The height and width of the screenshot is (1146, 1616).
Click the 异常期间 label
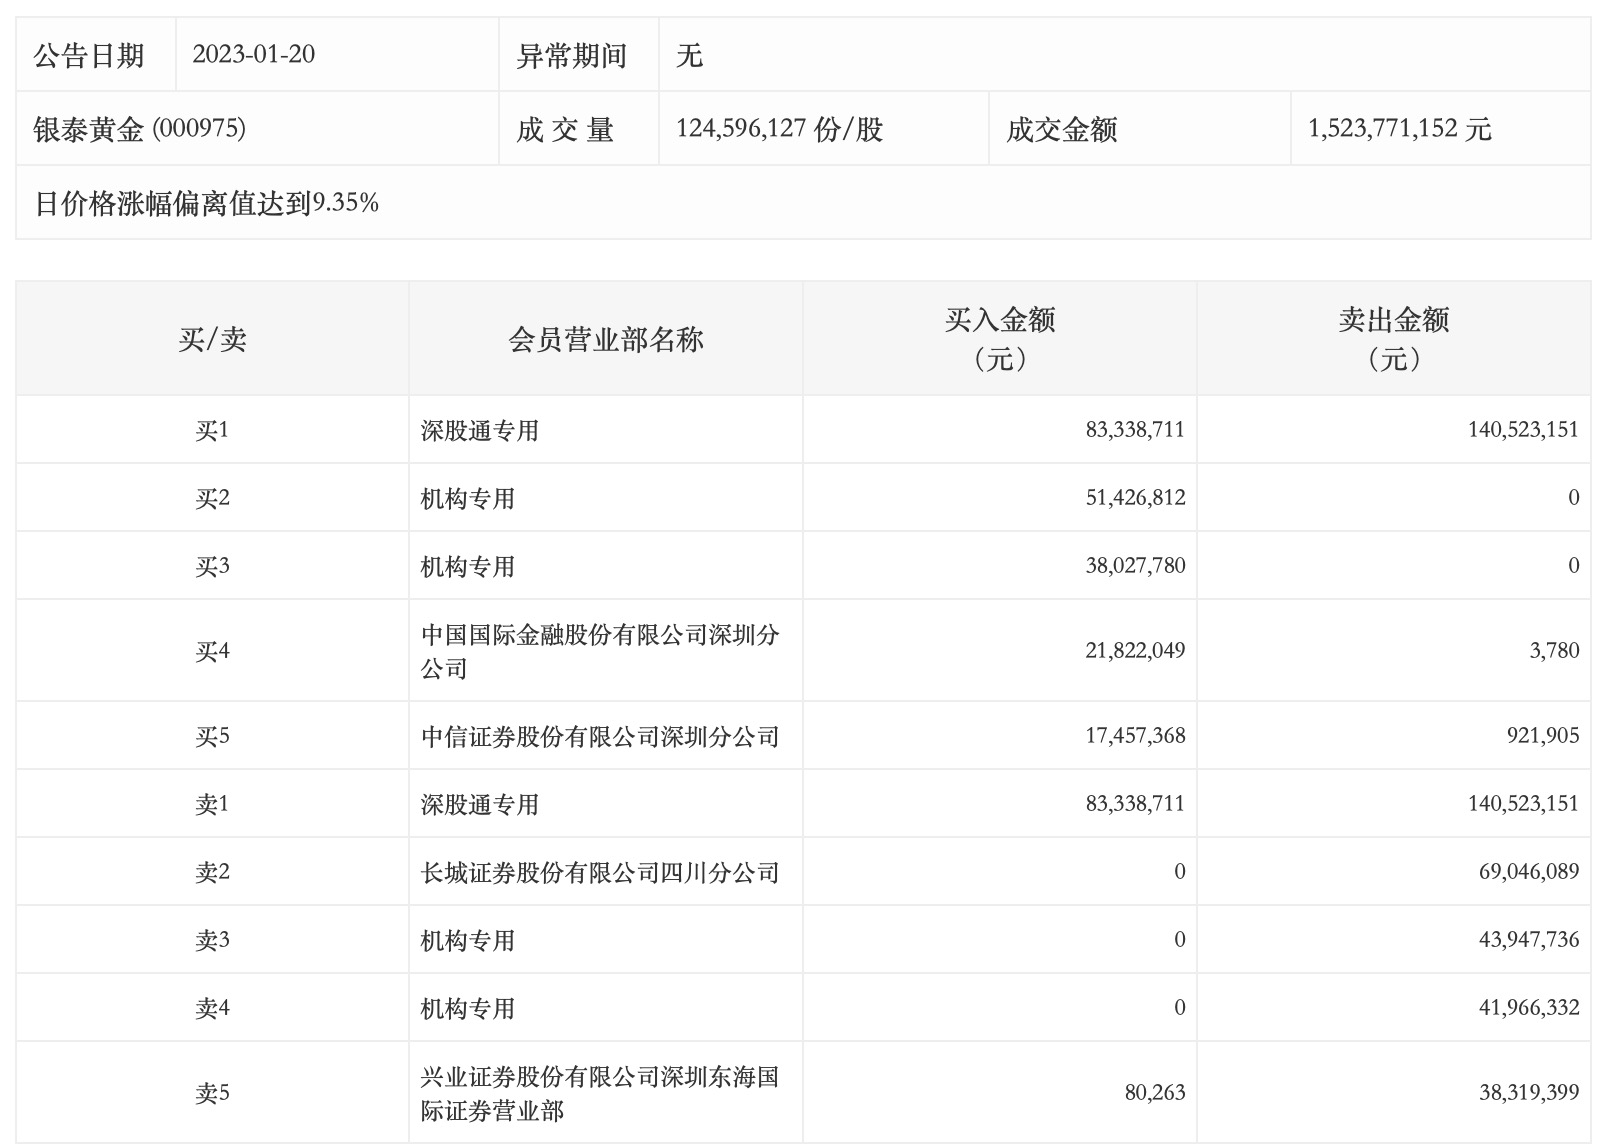(571, 56)
